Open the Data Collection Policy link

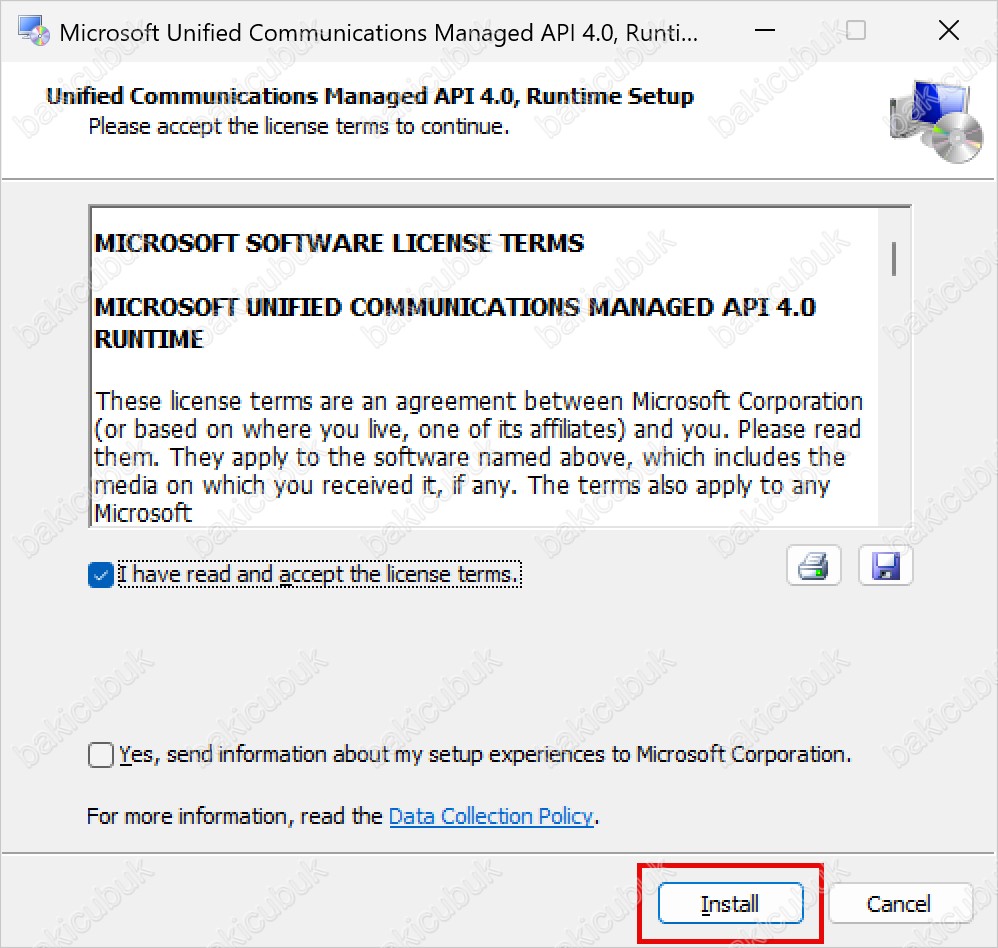[x=491, y=816]
